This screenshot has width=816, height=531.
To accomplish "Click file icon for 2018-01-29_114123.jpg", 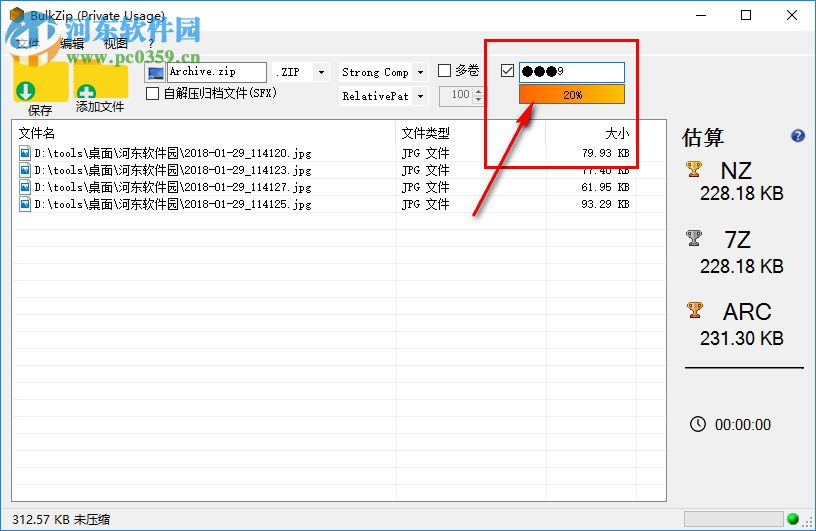I will [x=24, y=170].
